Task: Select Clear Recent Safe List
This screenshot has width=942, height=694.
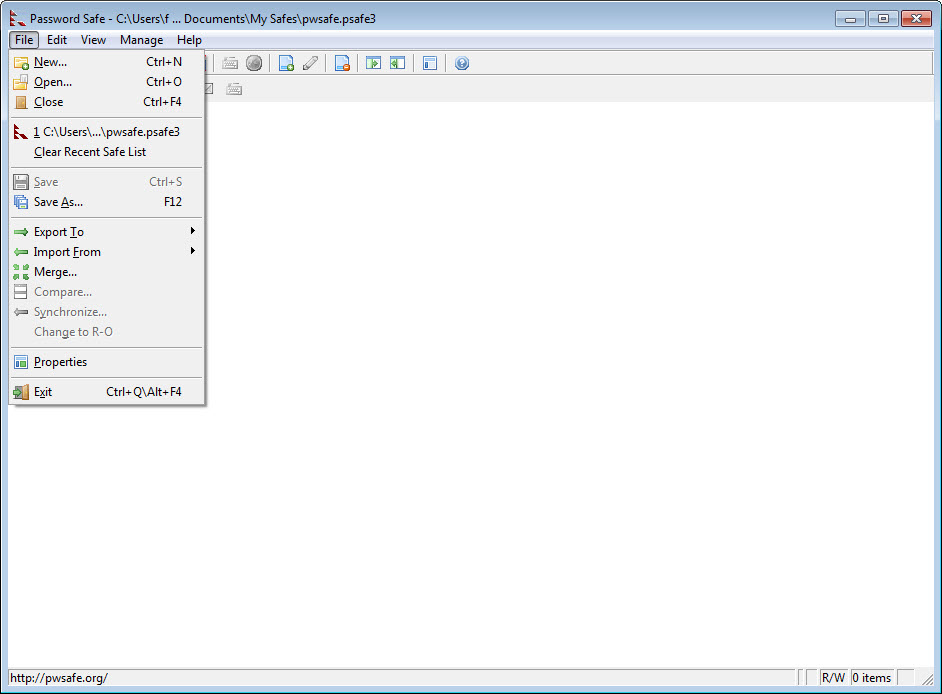Action: 90,152
